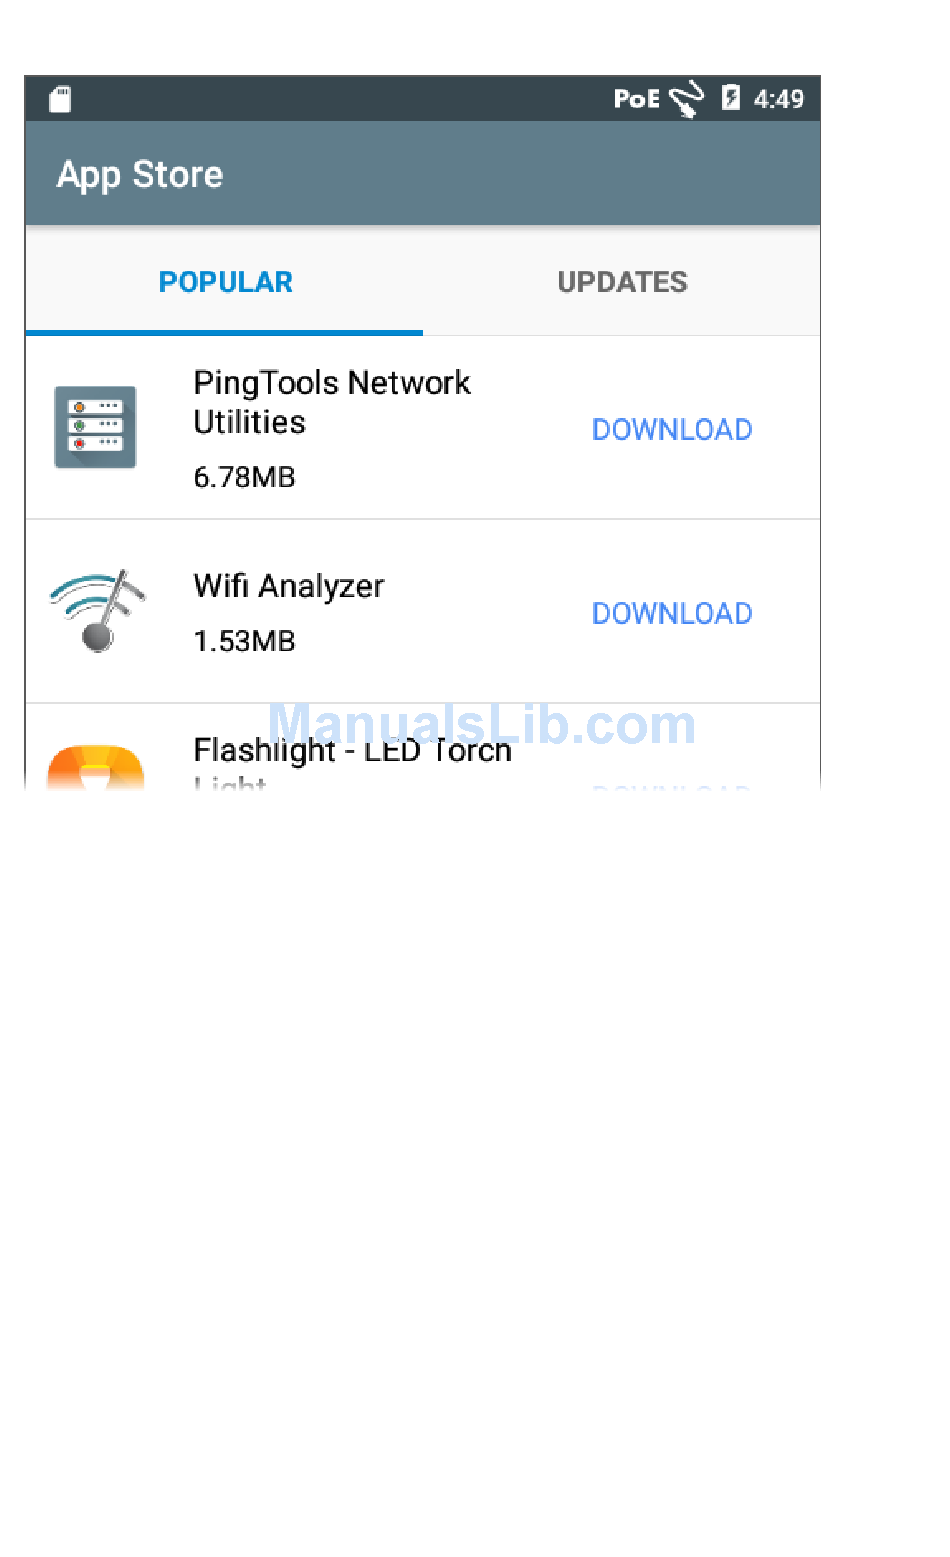Tap the App Store header title
950x1557 pixels.
click(x=140, y=175)
